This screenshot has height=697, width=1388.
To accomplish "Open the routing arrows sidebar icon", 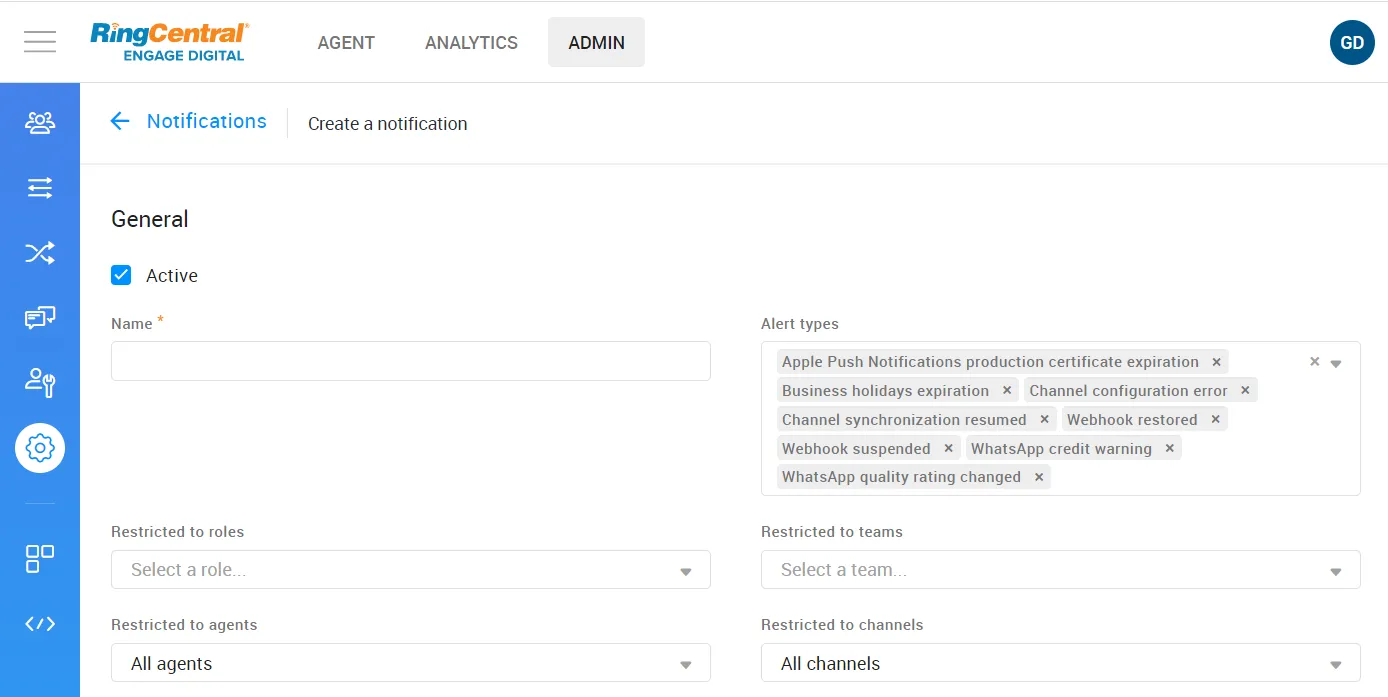I will pyautogui.click(x=40, y=188).
